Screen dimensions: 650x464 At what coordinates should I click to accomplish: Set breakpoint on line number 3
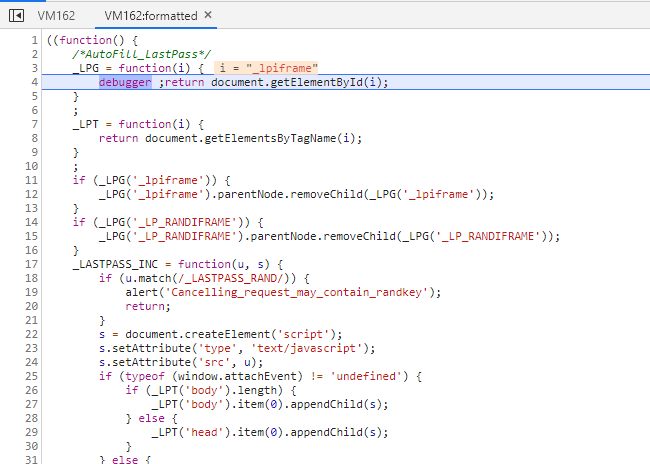(x=34, y=68)
